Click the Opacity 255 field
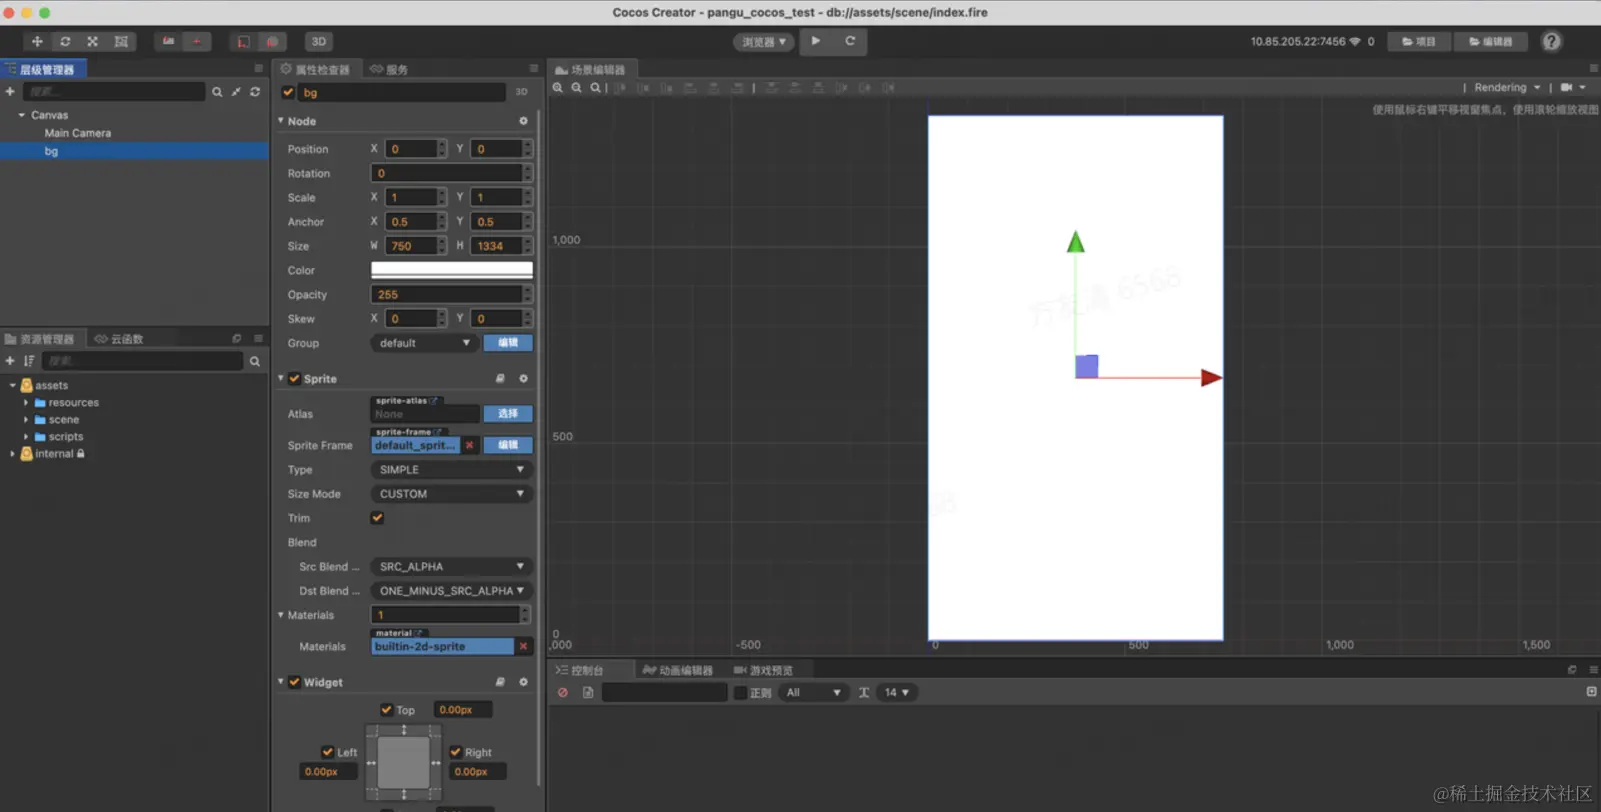 coord(446,294)
